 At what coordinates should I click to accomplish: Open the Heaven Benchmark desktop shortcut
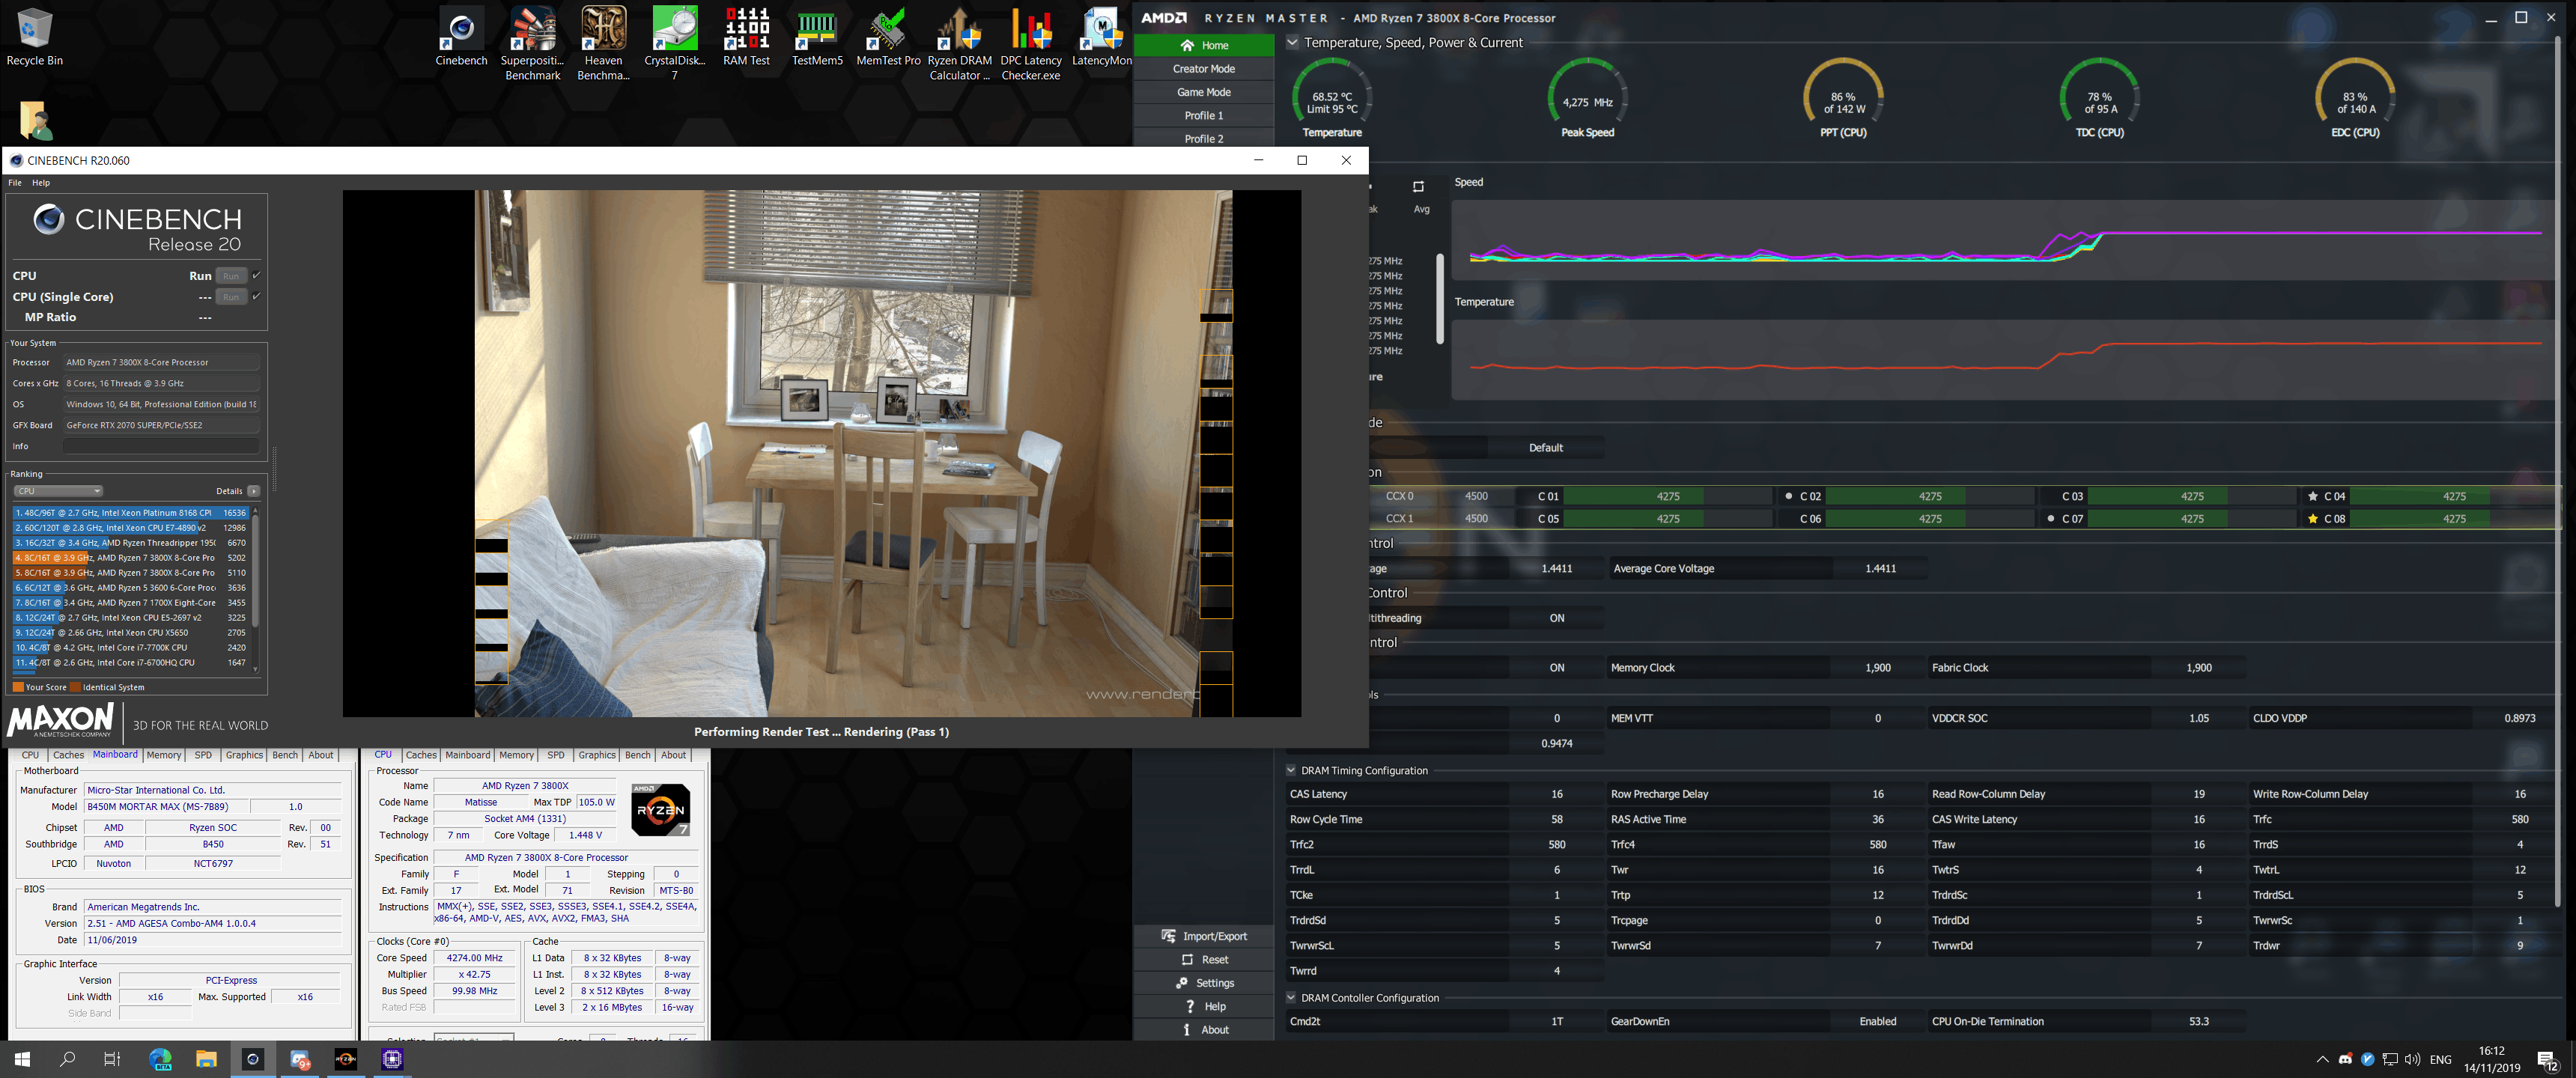(x=603, y=43)
